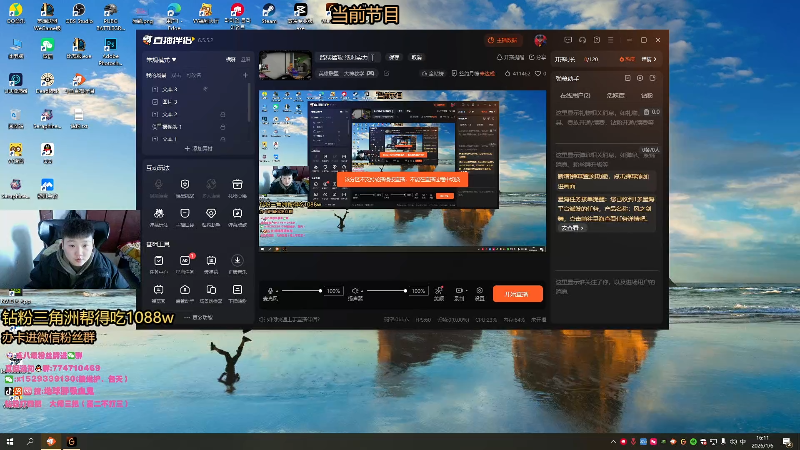
Task: Open the upload arrow tool in 直播工具
Action: pyautogui.click(x=185, y=290)
